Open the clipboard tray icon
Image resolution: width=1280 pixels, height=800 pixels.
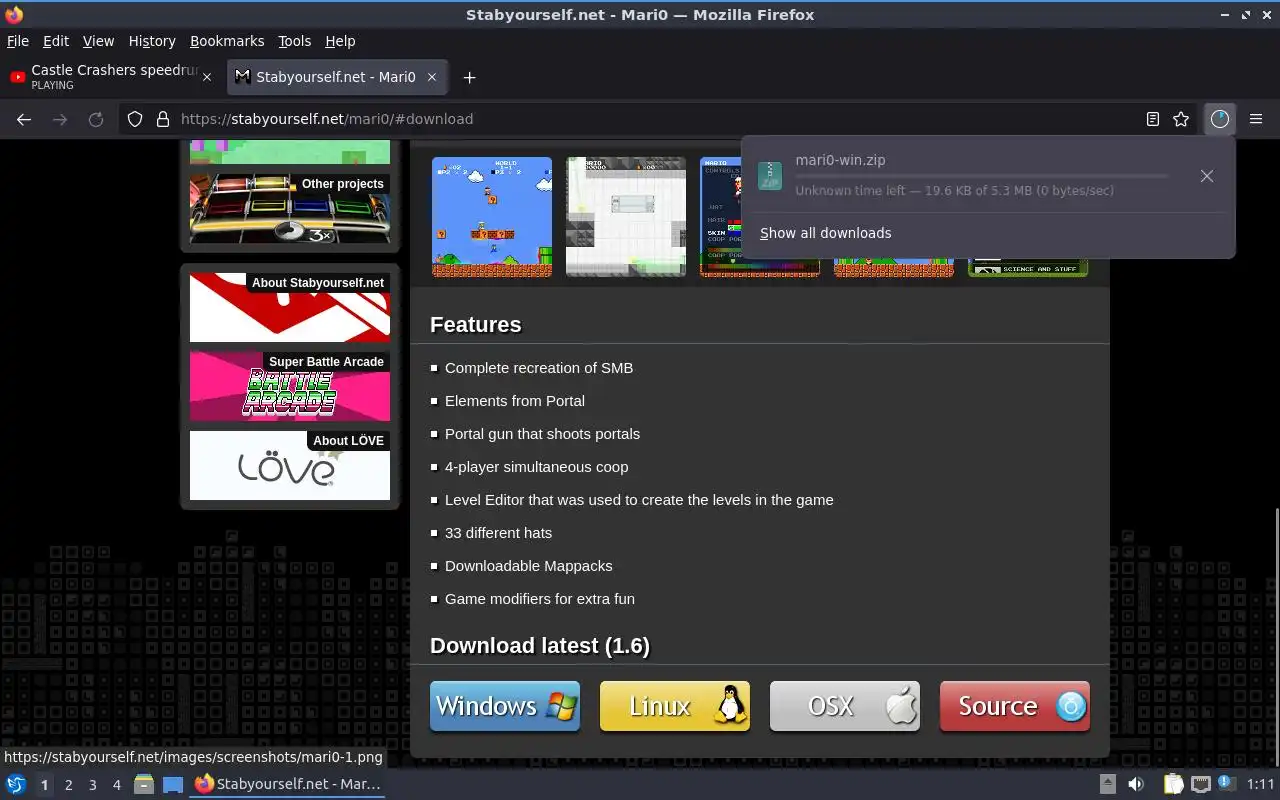coord(1174,784)
